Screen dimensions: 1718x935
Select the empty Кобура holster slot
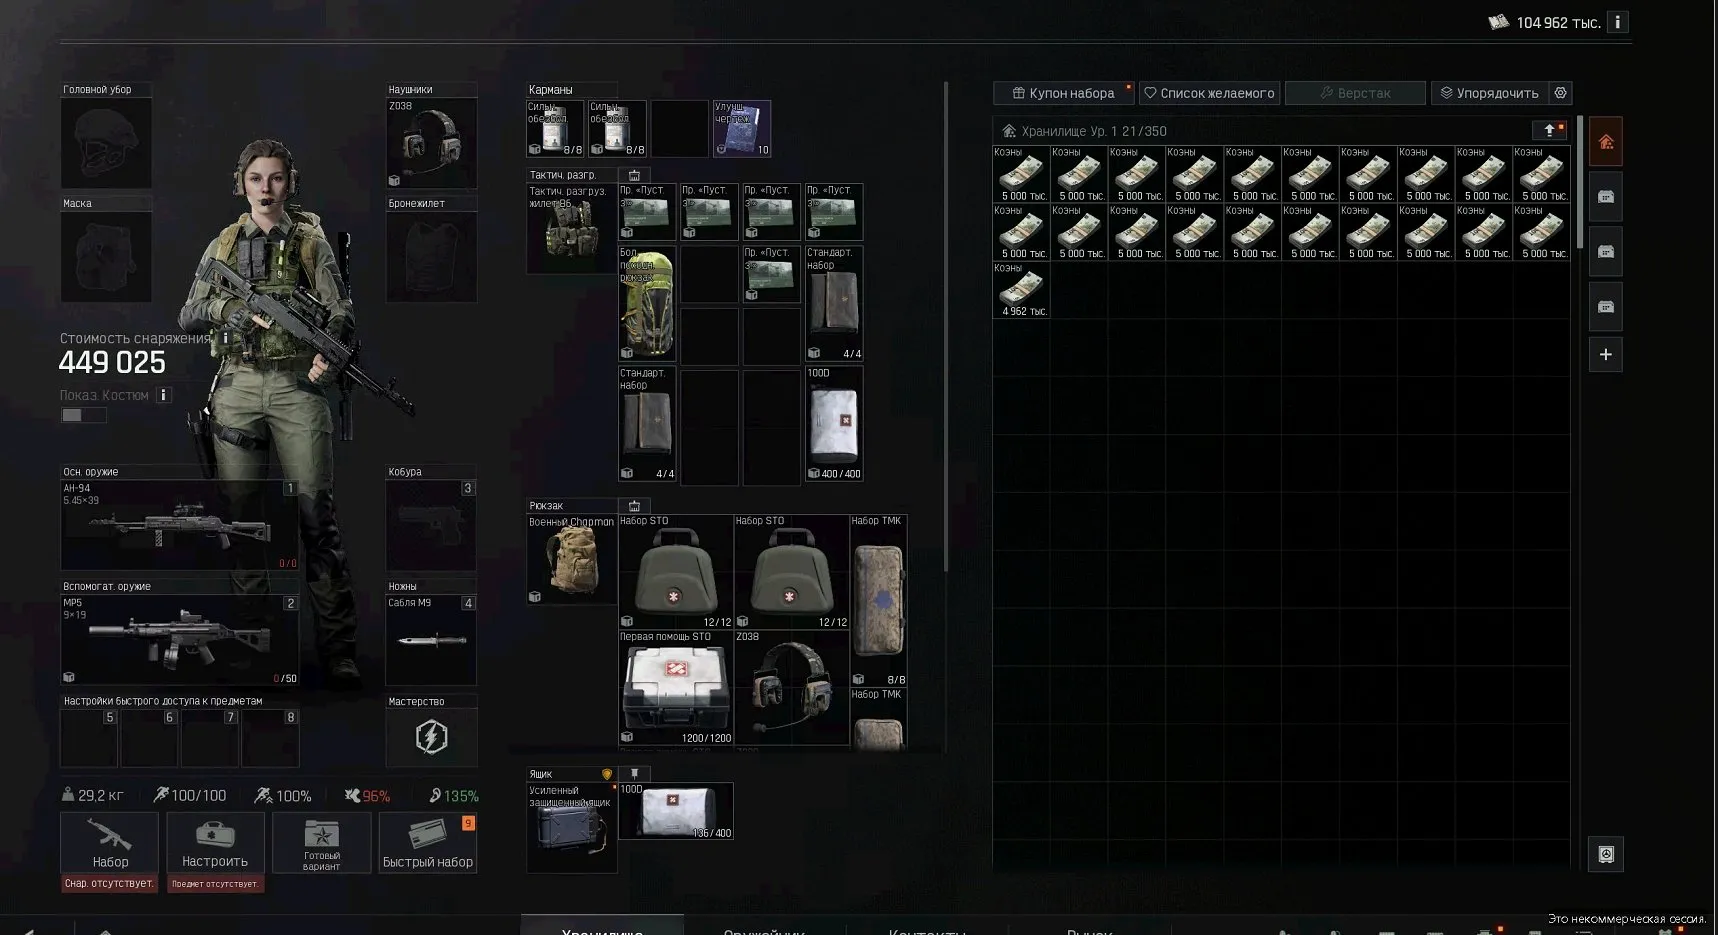point(431,525)
